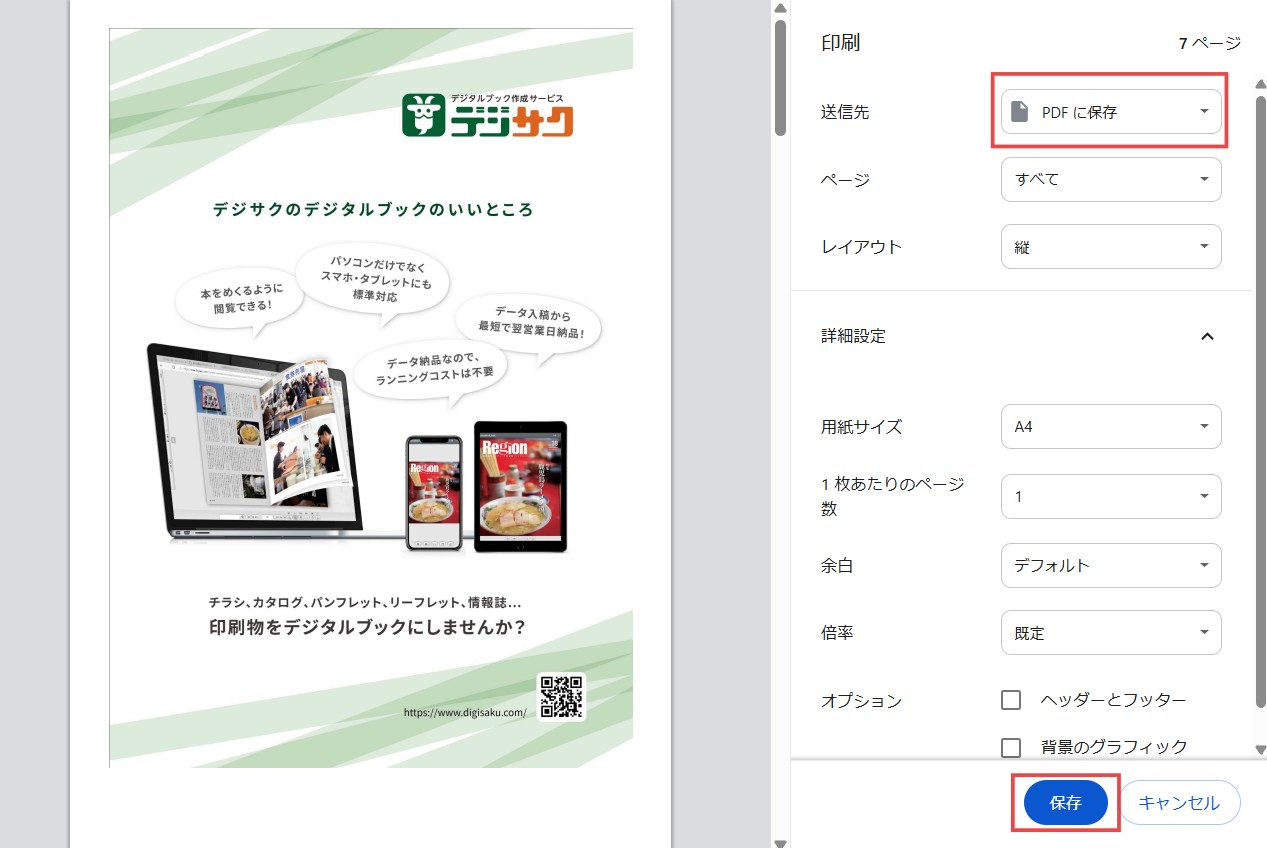The width and height of the screenshot is (1267, 848).
Task: Click the green Digisaku logo in preview
Action: pyautogui.click(x=488, y=115)
